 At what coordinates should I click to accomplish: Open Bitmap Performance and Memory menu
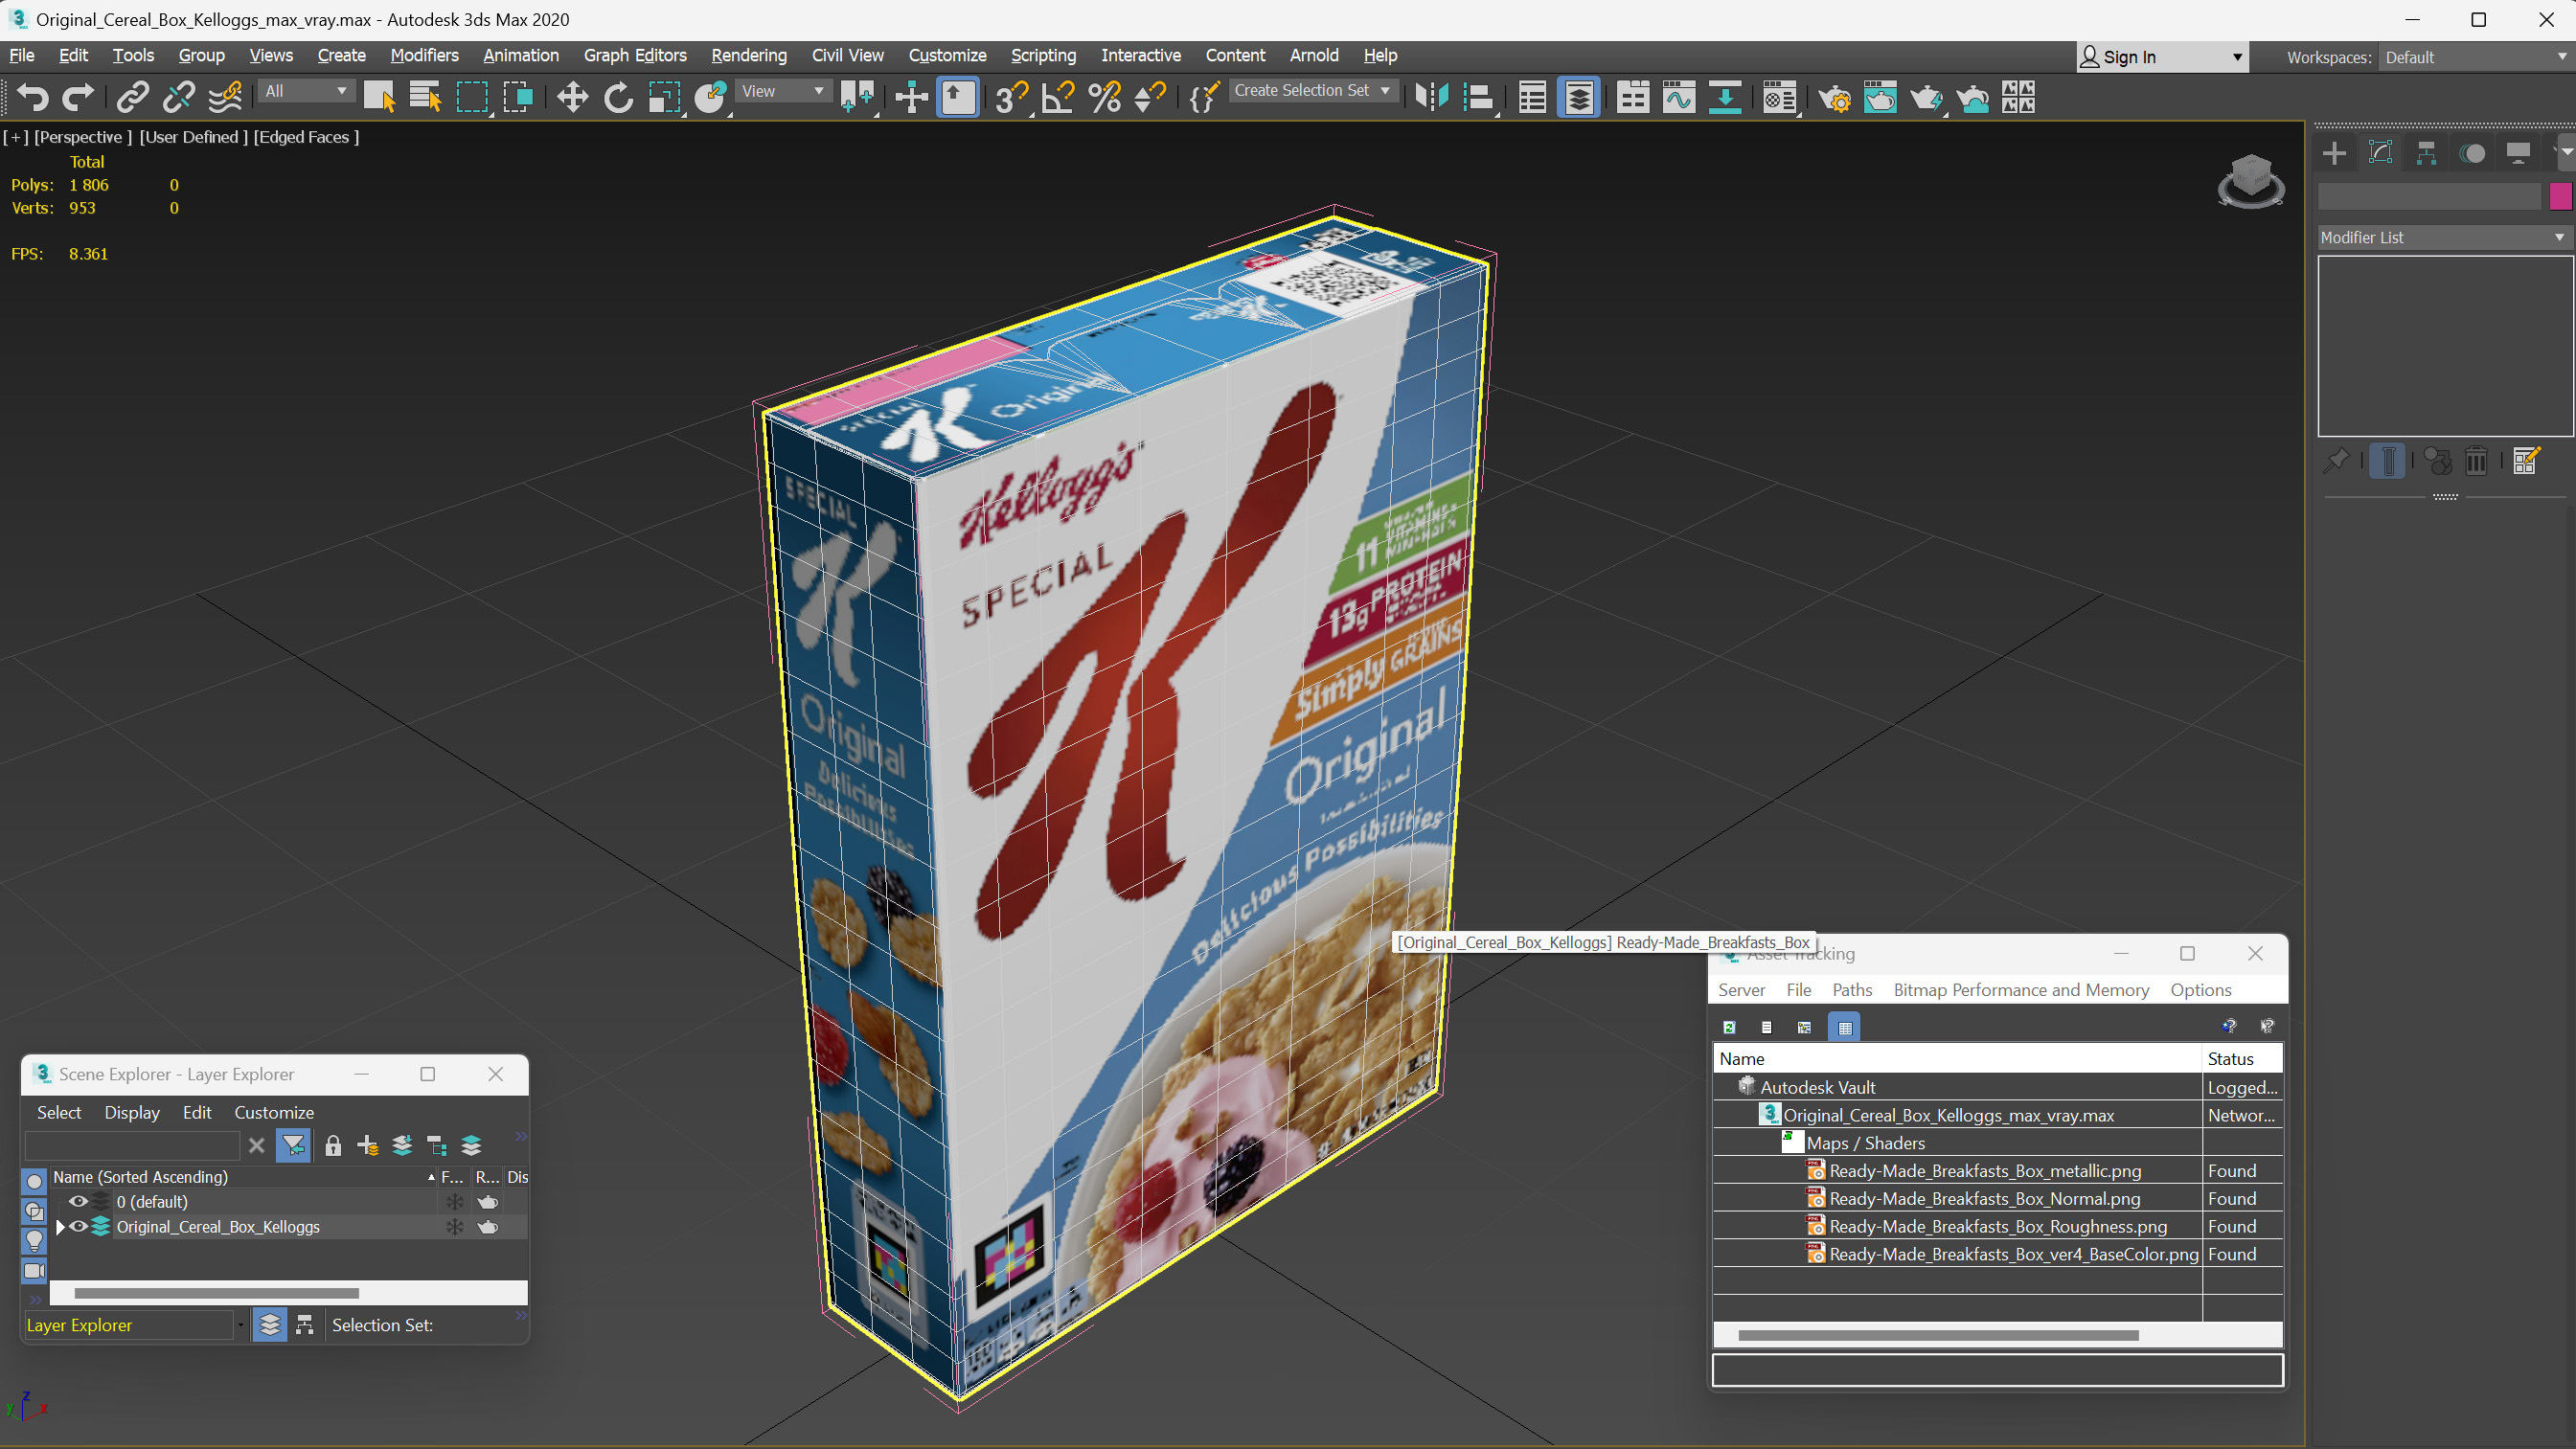[2020, 989]
